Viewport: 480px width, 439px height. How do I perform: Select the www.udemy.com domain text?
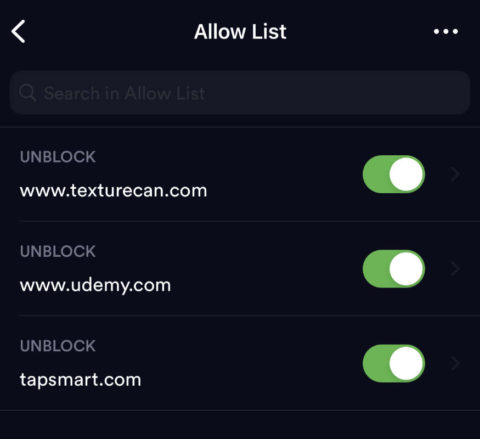coord(95,286)
